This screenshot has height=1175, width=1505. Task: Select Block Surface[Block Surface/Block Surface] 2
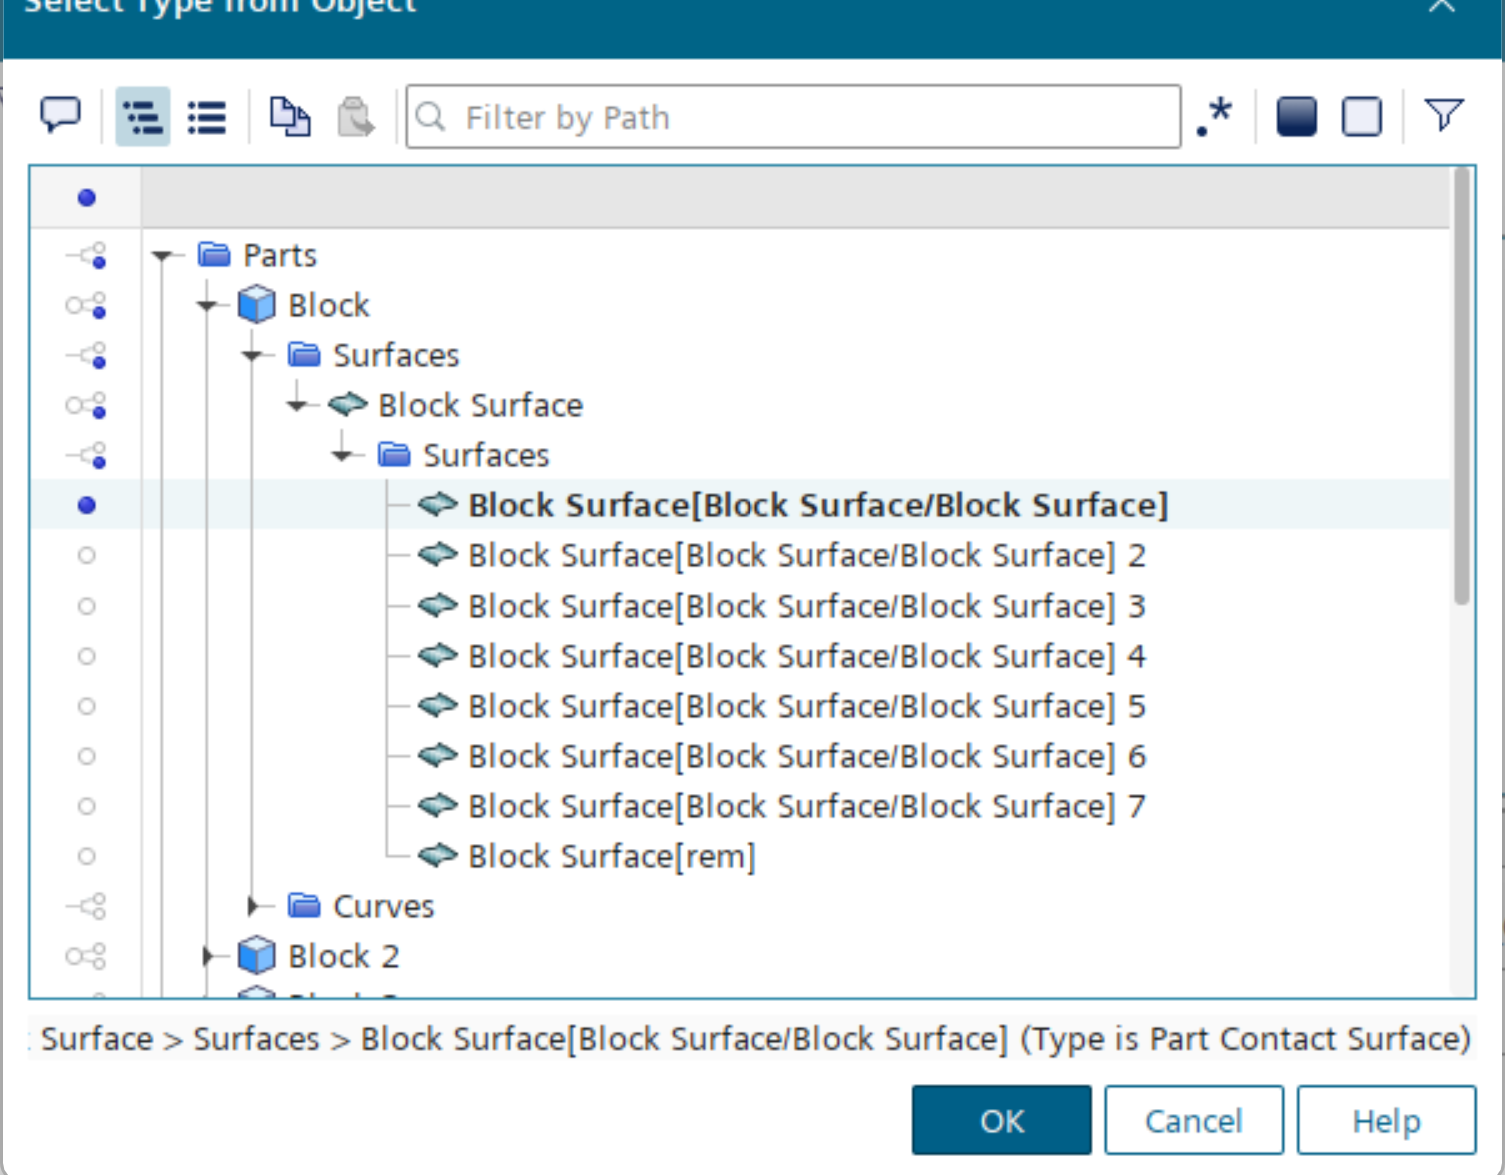pyautogui.click(x=807, y=555)
